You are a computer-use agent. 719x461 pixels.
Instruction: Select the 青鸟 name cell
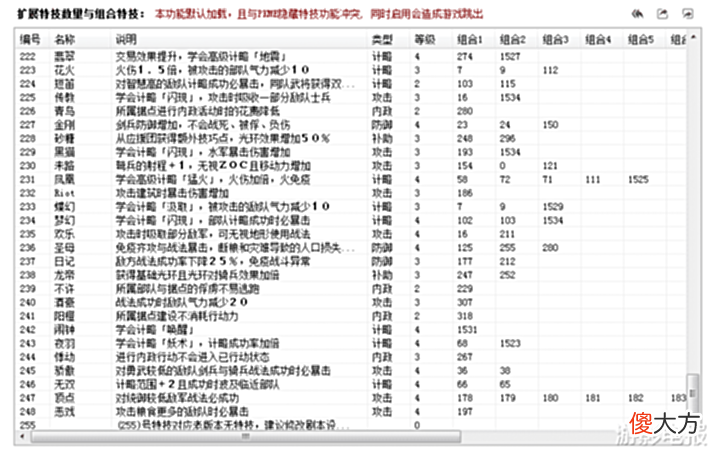click(64, 111)
